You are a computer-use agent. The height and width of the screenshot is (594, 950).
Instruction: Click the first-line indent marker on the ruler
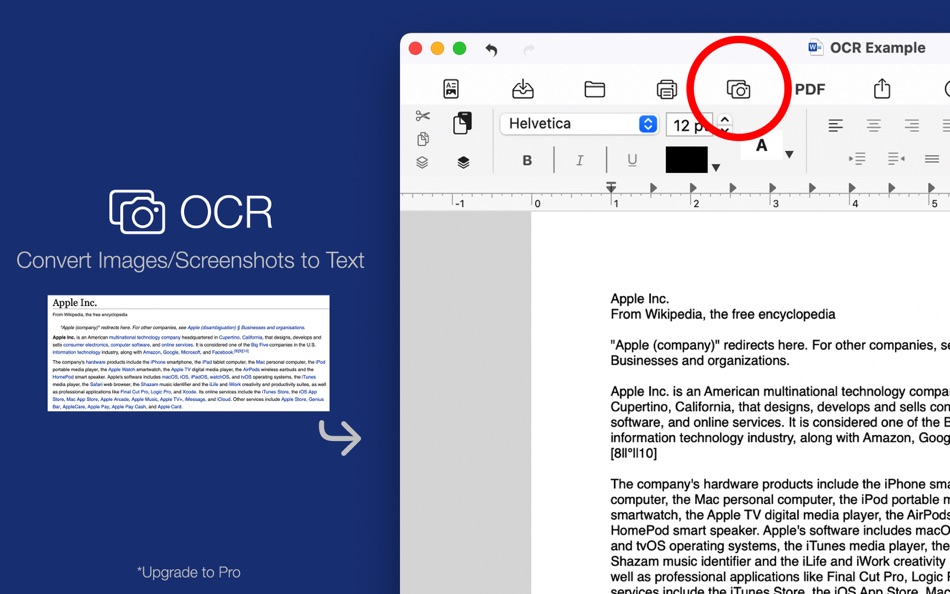click(x=611, y=186)
